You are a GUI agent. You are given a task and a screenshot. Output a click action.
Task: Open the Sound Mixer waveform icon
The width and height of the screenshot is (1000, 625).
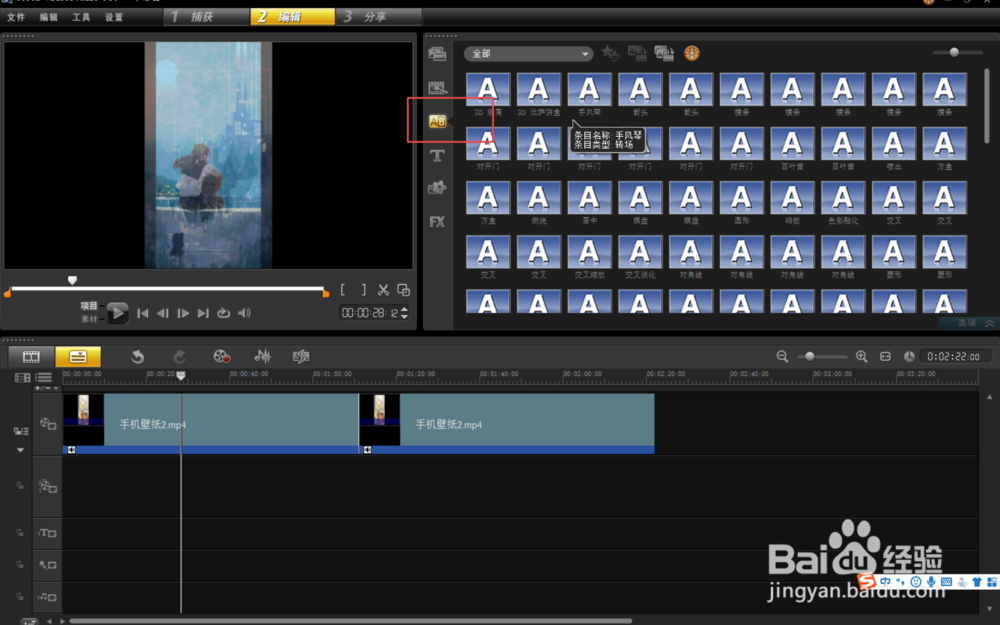(x=263, y=357)
